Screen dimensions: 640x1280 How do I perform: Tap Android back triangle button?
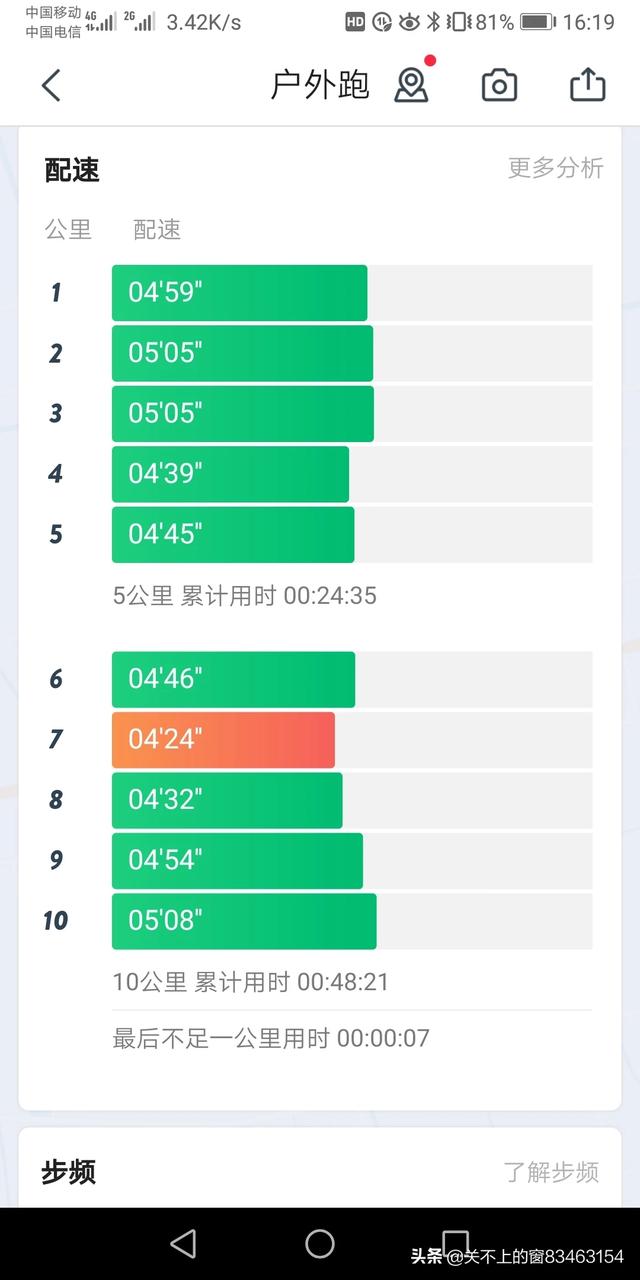click(183, 1243)
